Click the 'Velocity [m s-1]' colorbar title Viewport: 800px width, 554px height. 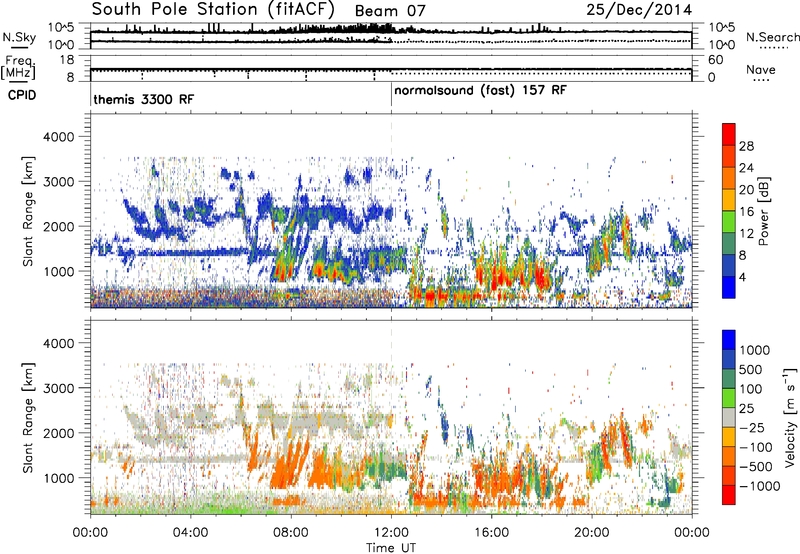790,417
